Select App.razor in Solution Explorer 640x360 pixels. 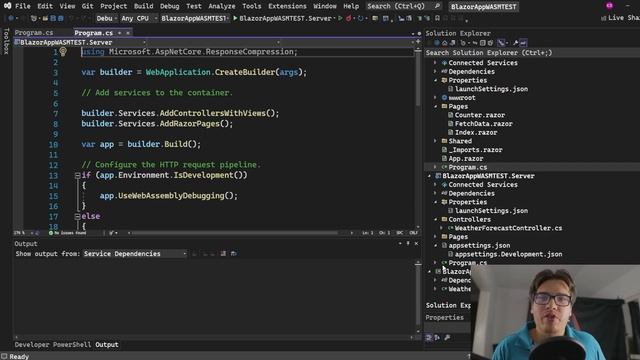click(466, 158)
